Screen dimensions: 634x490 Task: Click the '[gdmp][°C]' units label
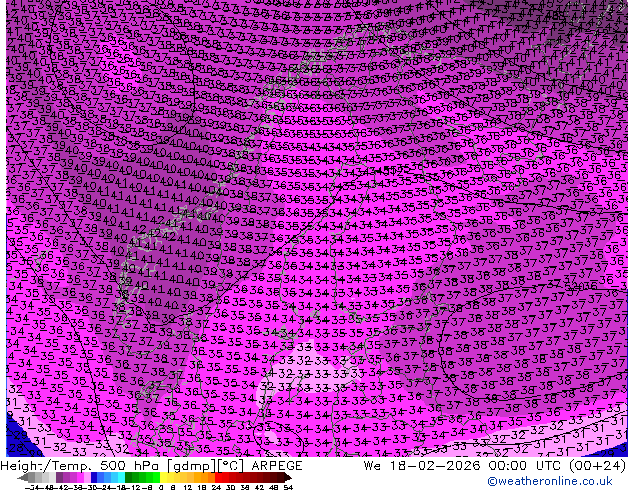click(x=205, y=466)
